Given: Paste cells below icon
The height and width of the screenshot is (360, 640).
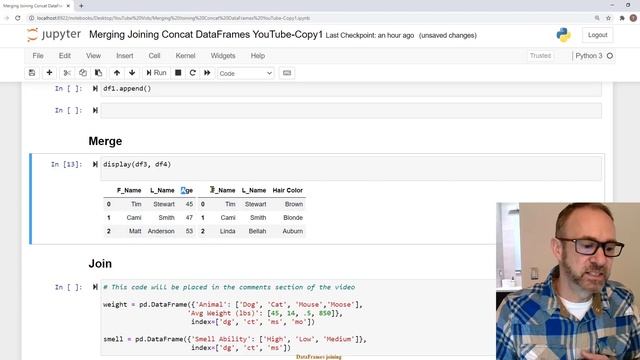Looking at the screenshot, I should pos(98,73).
